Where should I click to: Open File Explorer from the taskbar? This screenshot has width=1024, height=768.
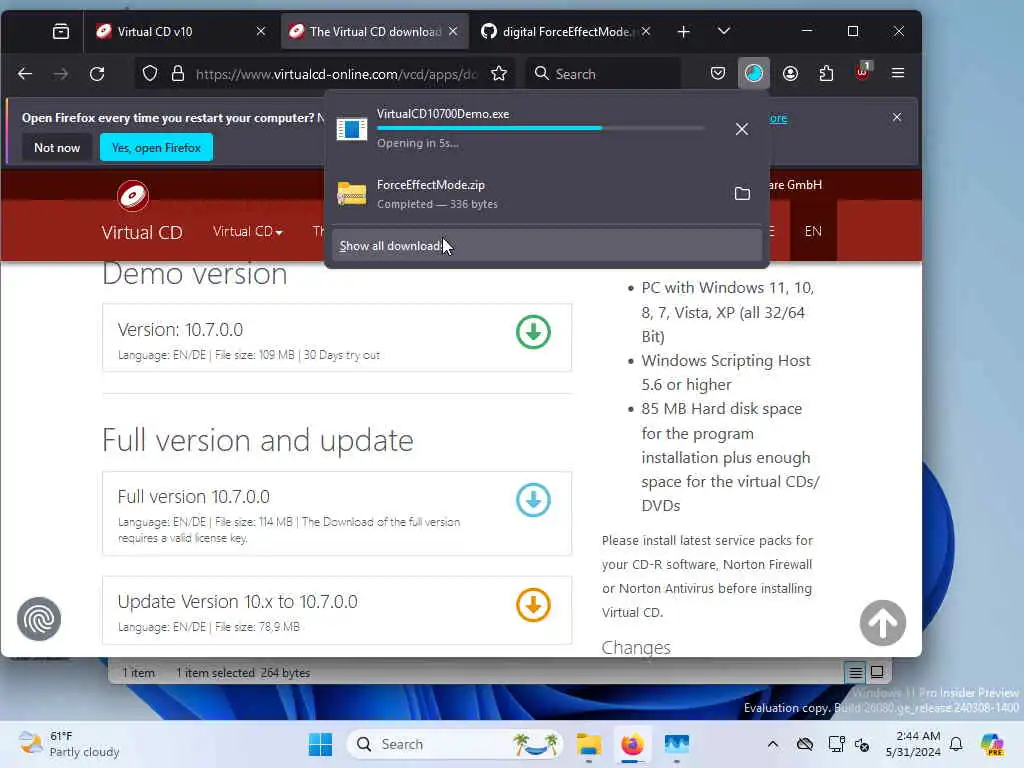pos(588,744)
